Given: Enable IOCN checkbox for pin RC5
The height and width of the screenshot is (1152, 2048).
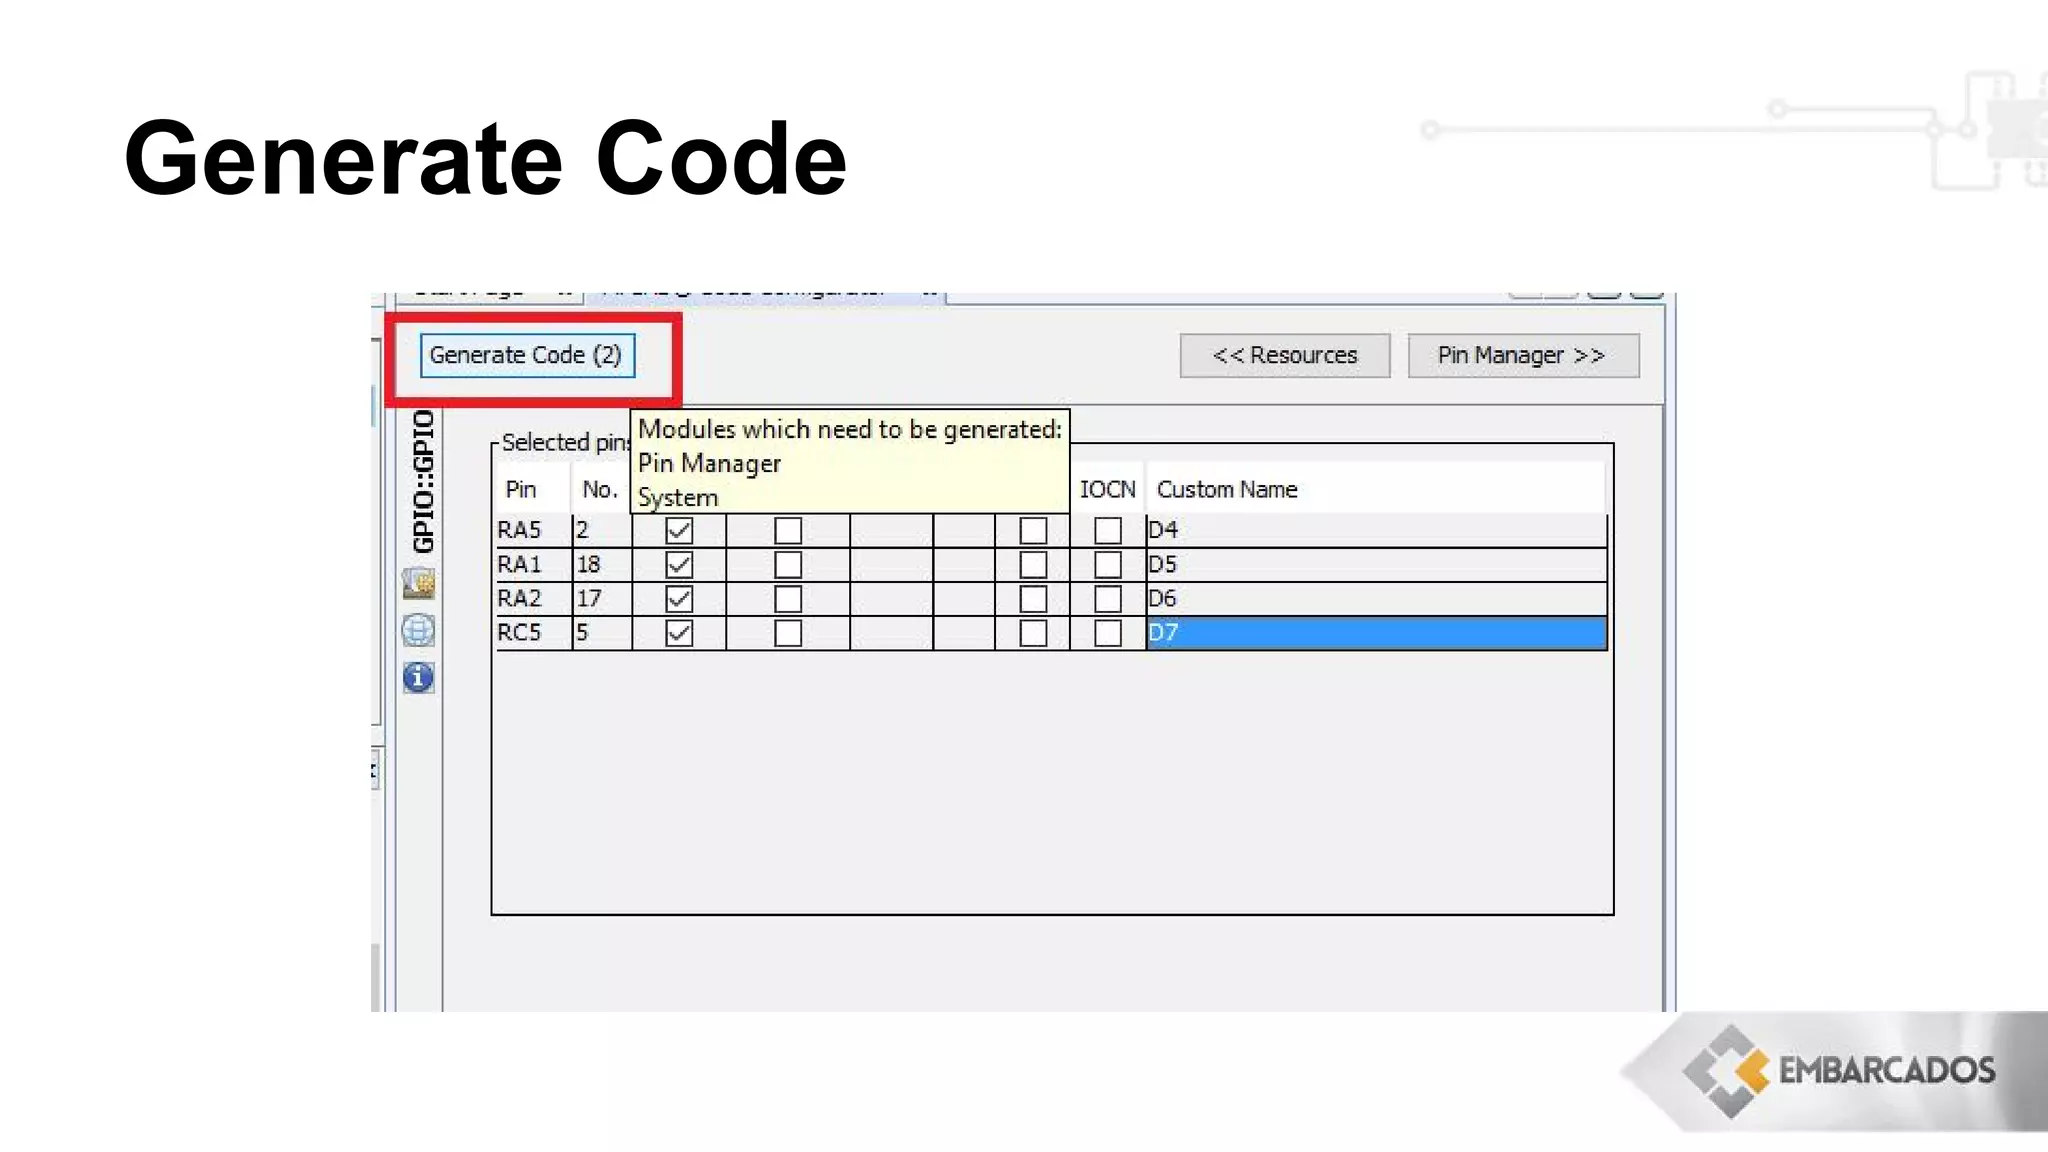Looking at the screenshot, I should coord(1107,633).
